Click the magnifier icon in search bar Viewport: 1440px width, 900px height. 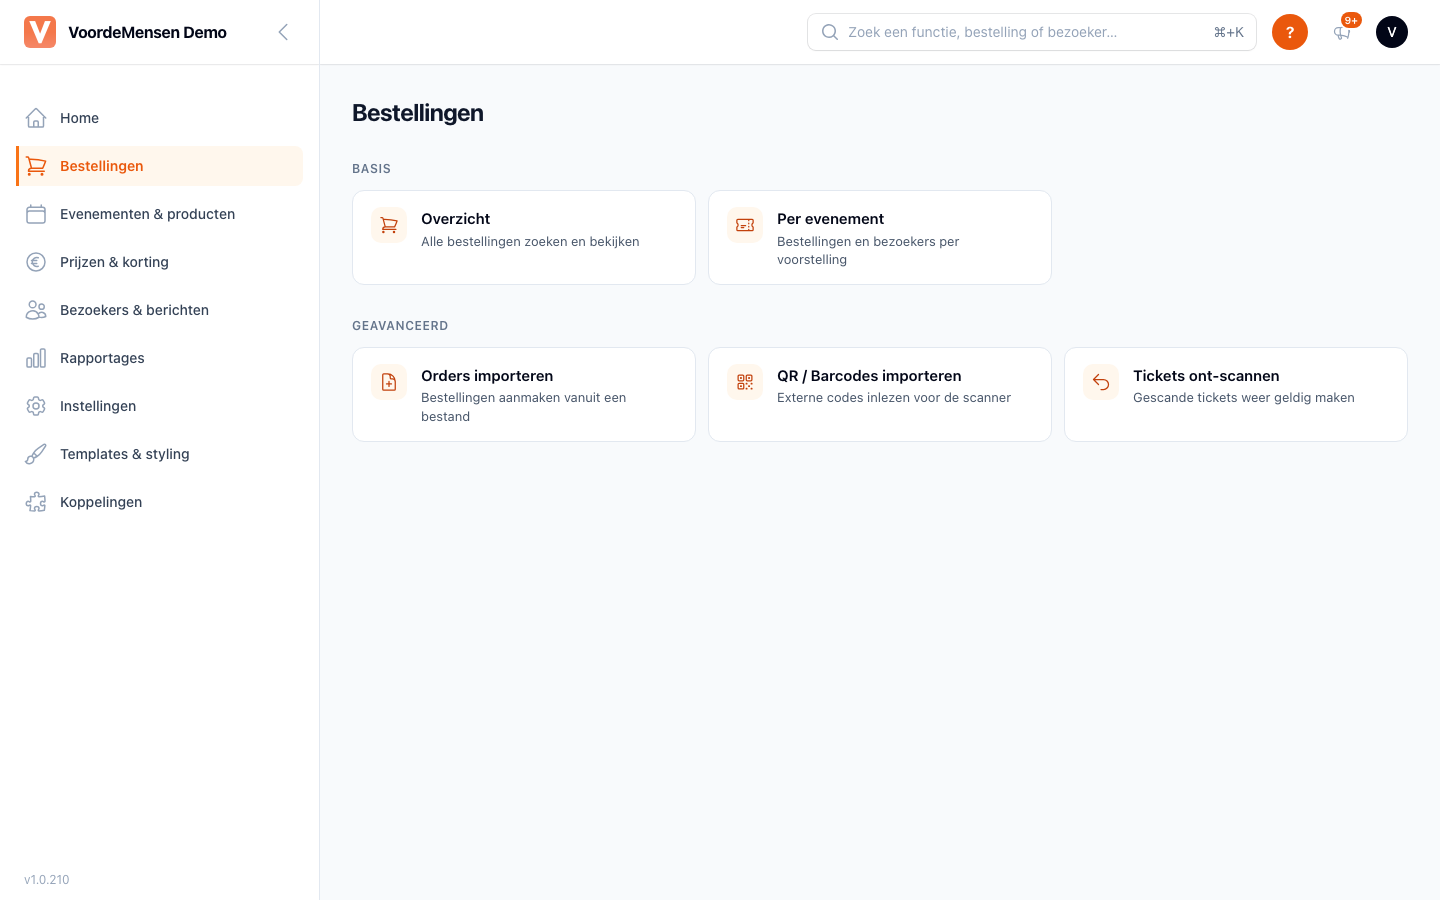830,32
